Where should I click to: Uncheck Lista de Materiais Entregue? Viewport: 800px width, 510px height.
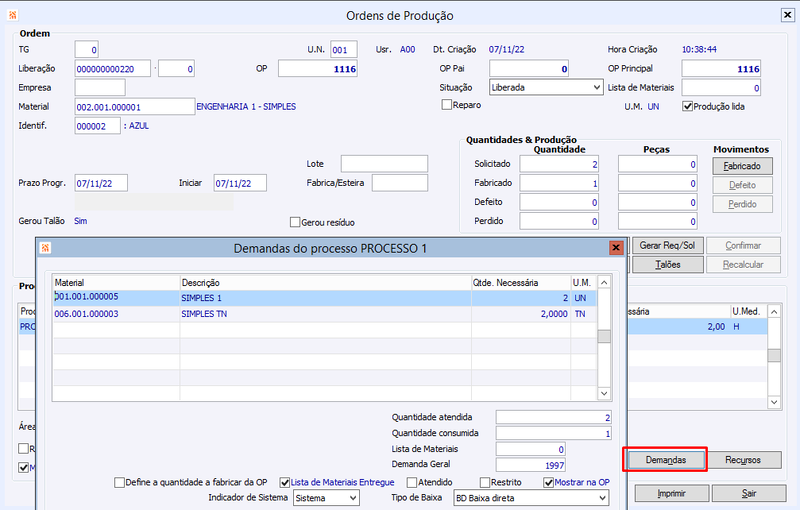point(285,482)
